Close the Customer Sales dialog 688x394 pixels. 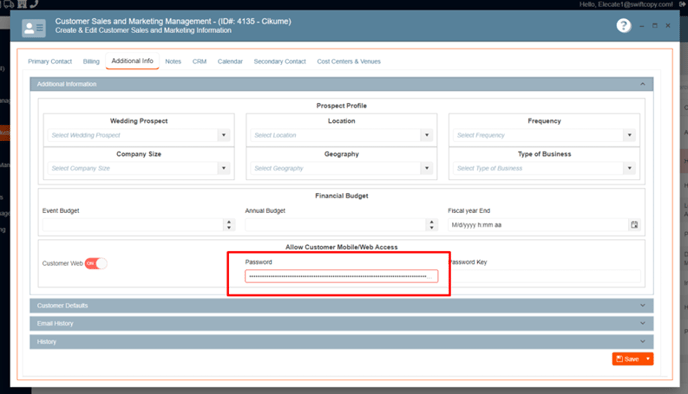[x=668, y=26]
